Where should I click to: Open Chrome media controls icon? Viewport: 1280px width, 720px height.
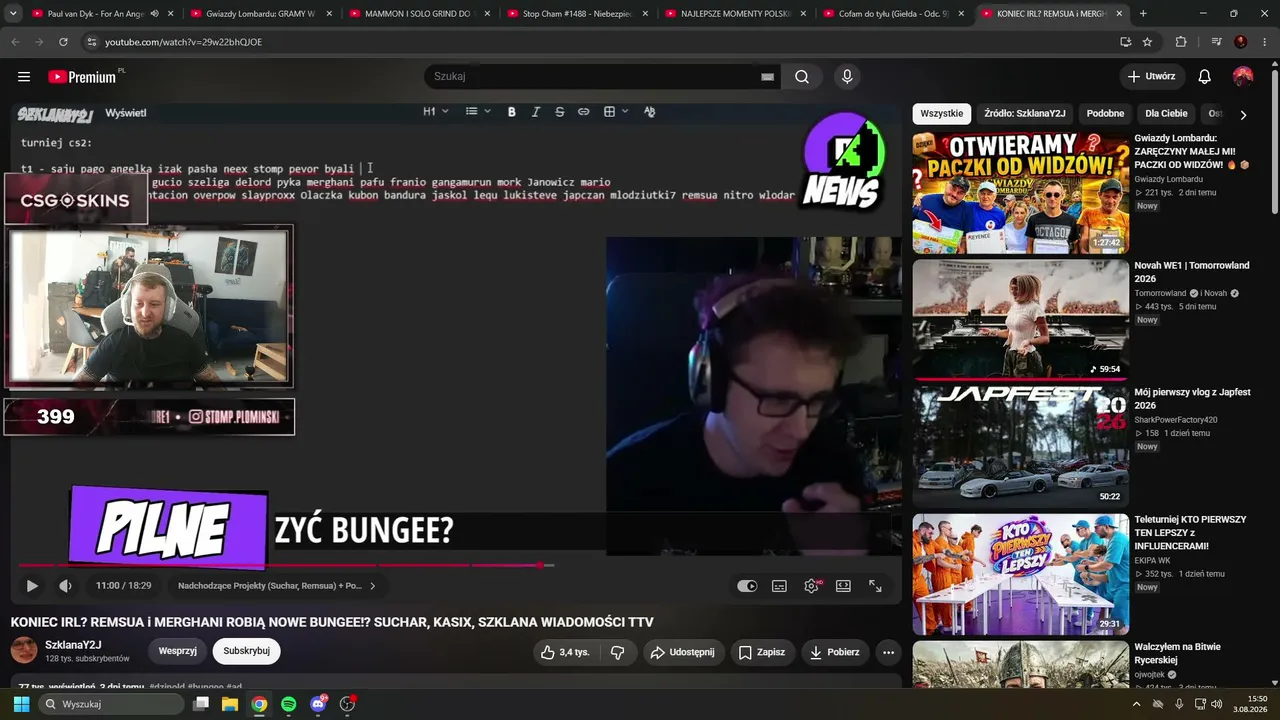tap(1216, 42)
